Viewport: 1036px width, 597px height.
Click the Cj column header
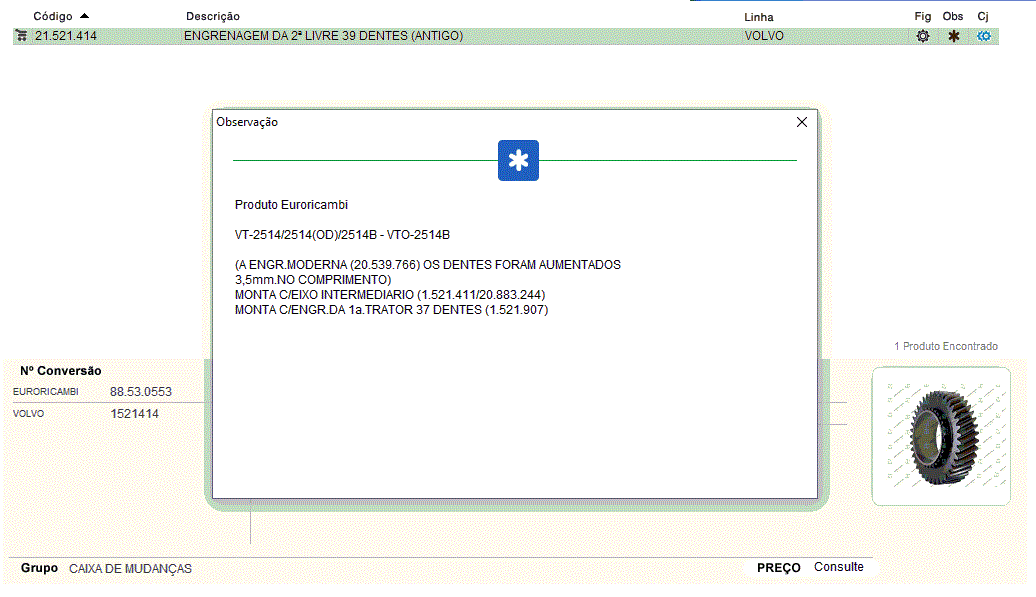[983, 17]
